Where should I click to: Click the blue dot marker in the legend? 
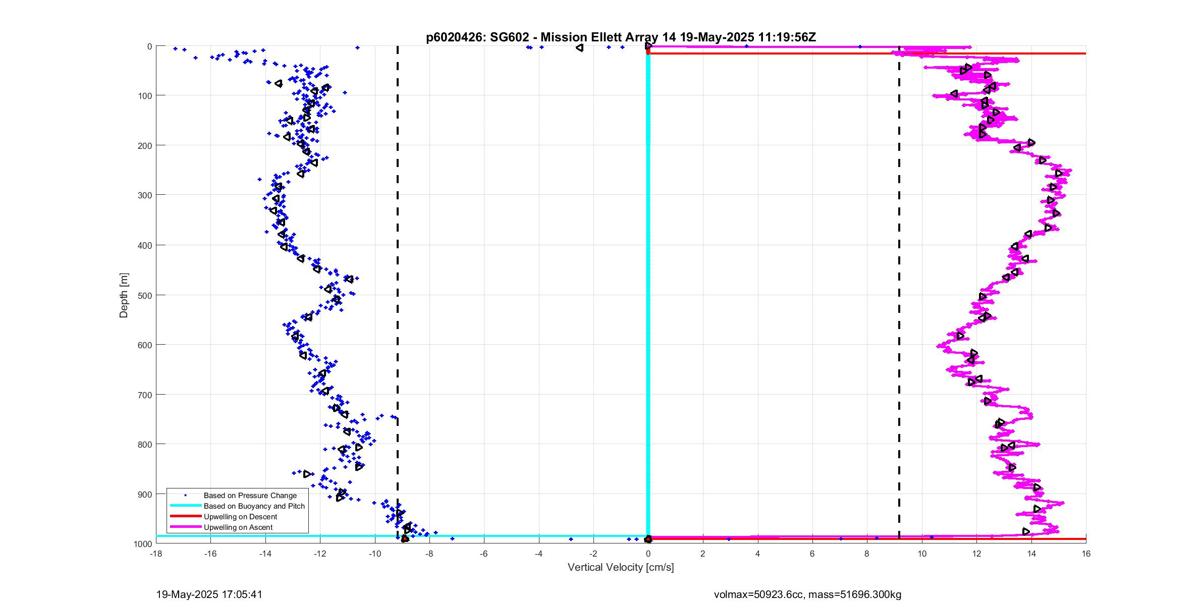point(184,495)
